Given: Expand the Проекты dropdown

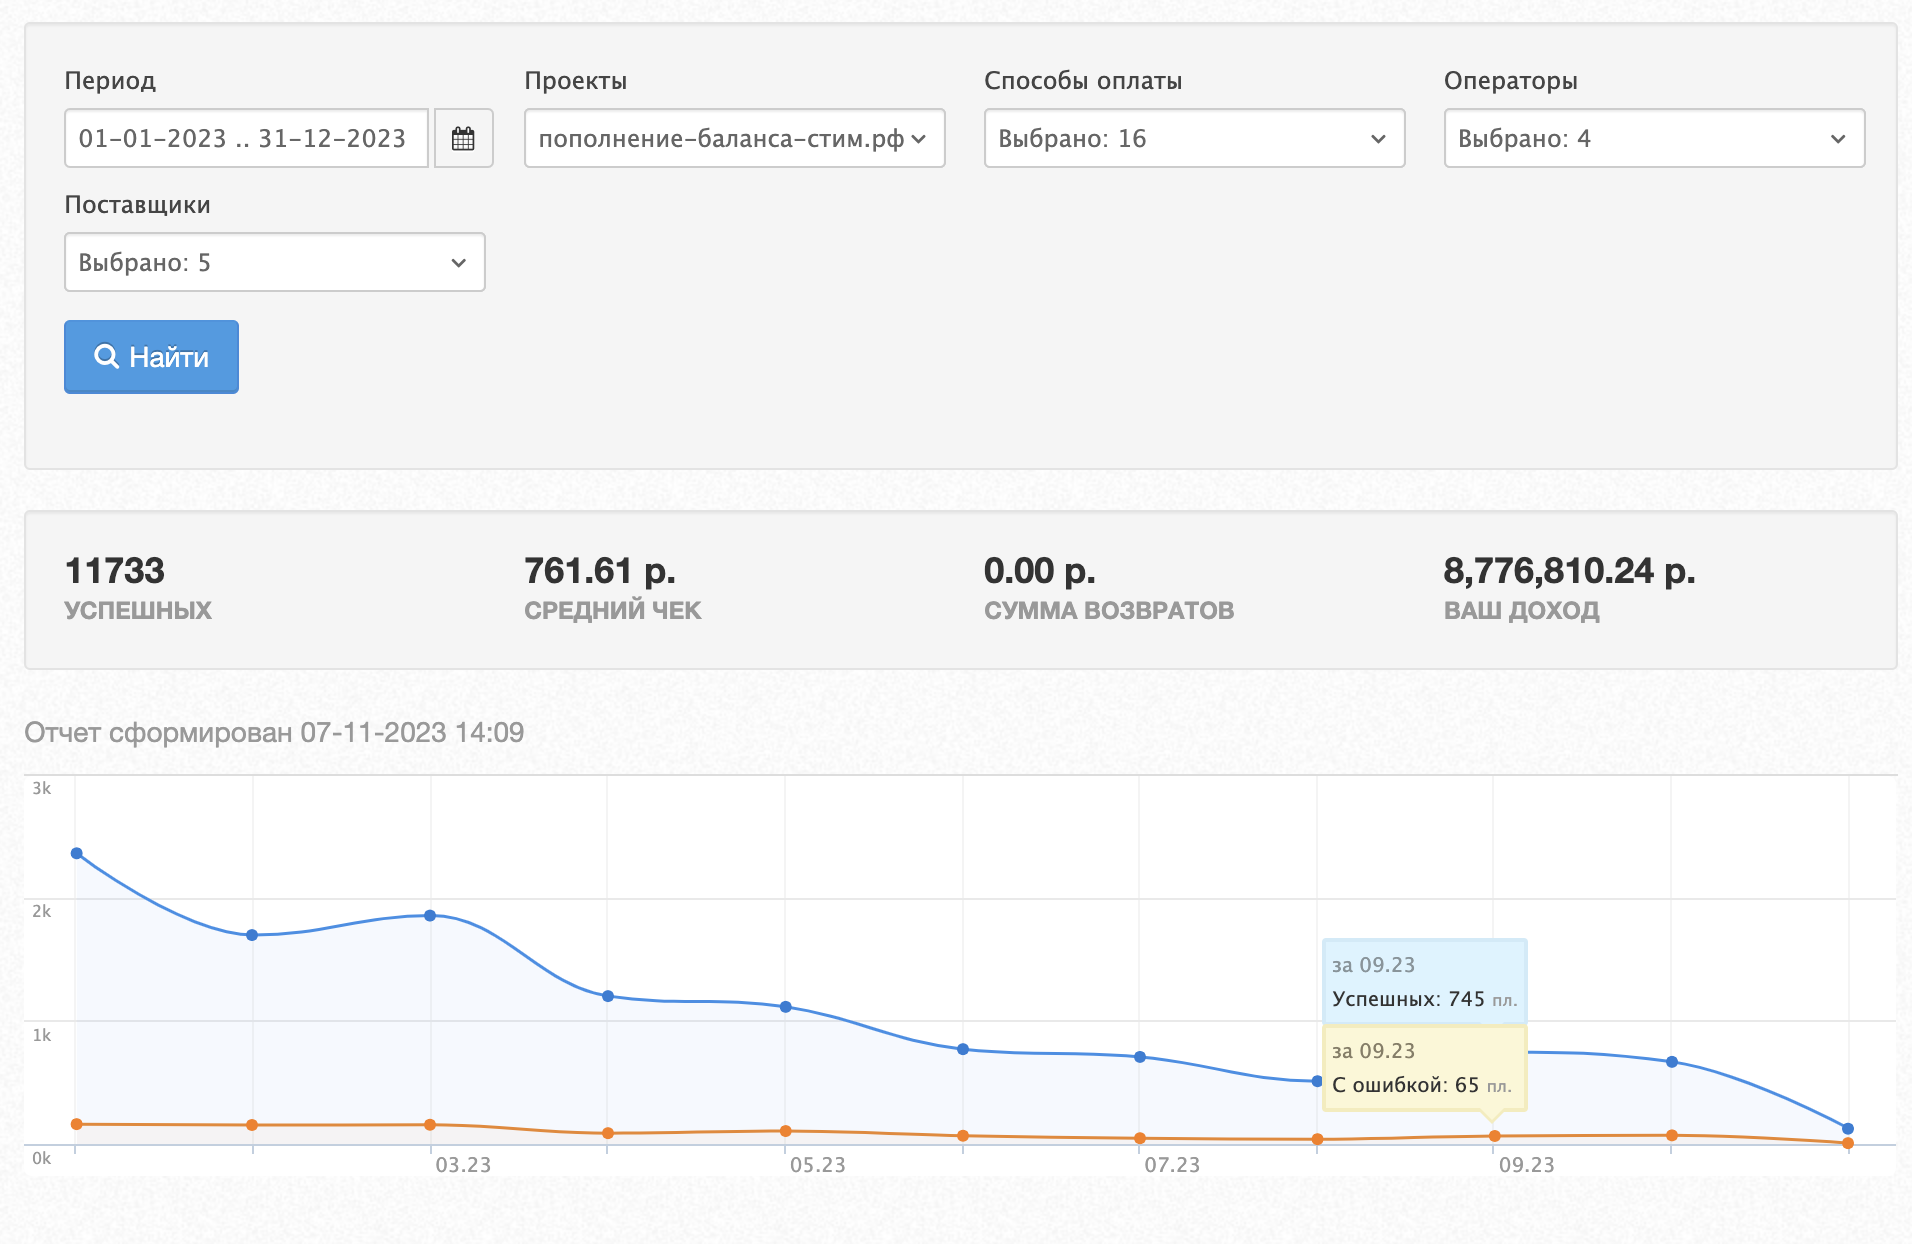Looking at the screenshot, I should [734, 138].
